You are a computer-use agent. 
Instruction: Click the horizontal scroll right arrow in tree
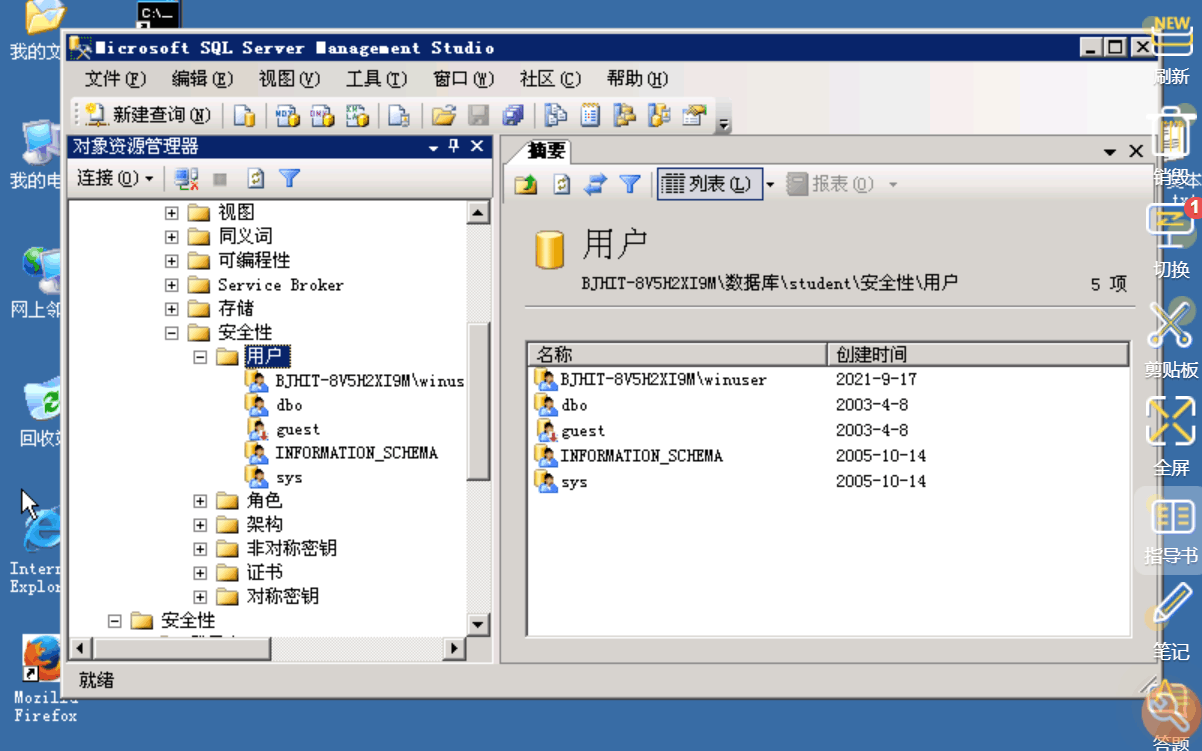click(x=455, y=648)
